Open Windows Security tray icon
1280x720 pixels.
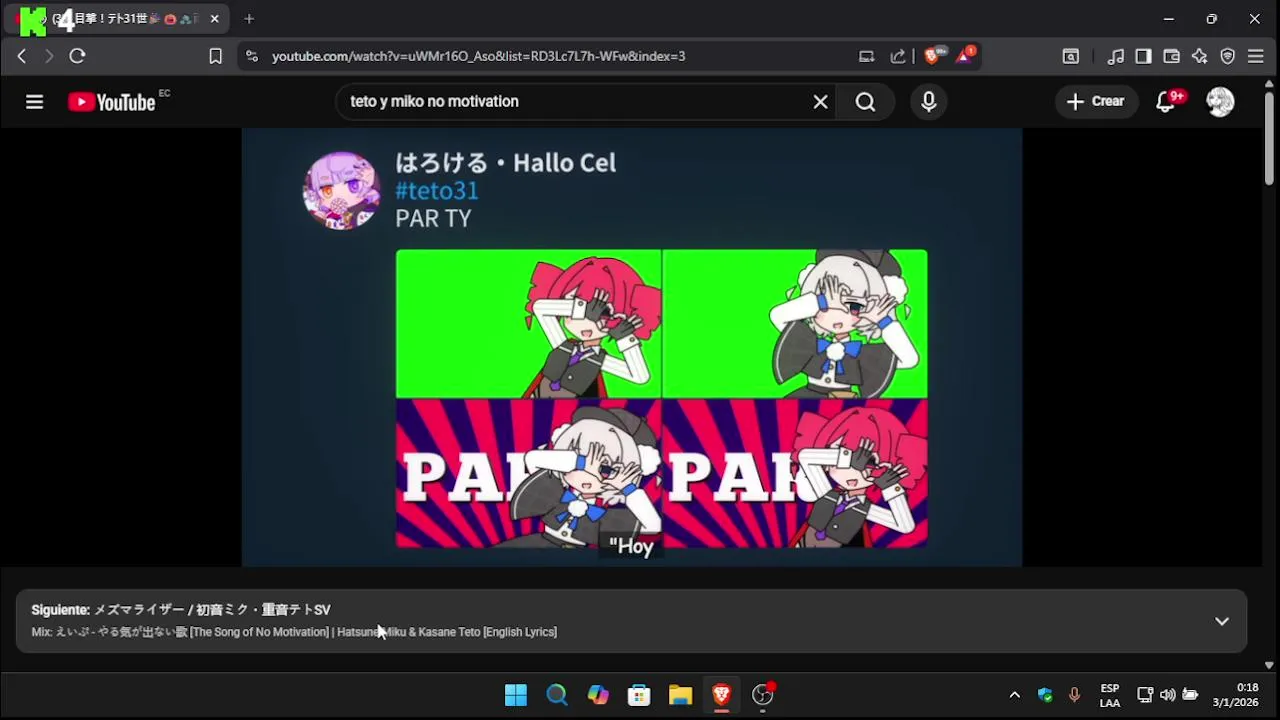pos(1045,695)
